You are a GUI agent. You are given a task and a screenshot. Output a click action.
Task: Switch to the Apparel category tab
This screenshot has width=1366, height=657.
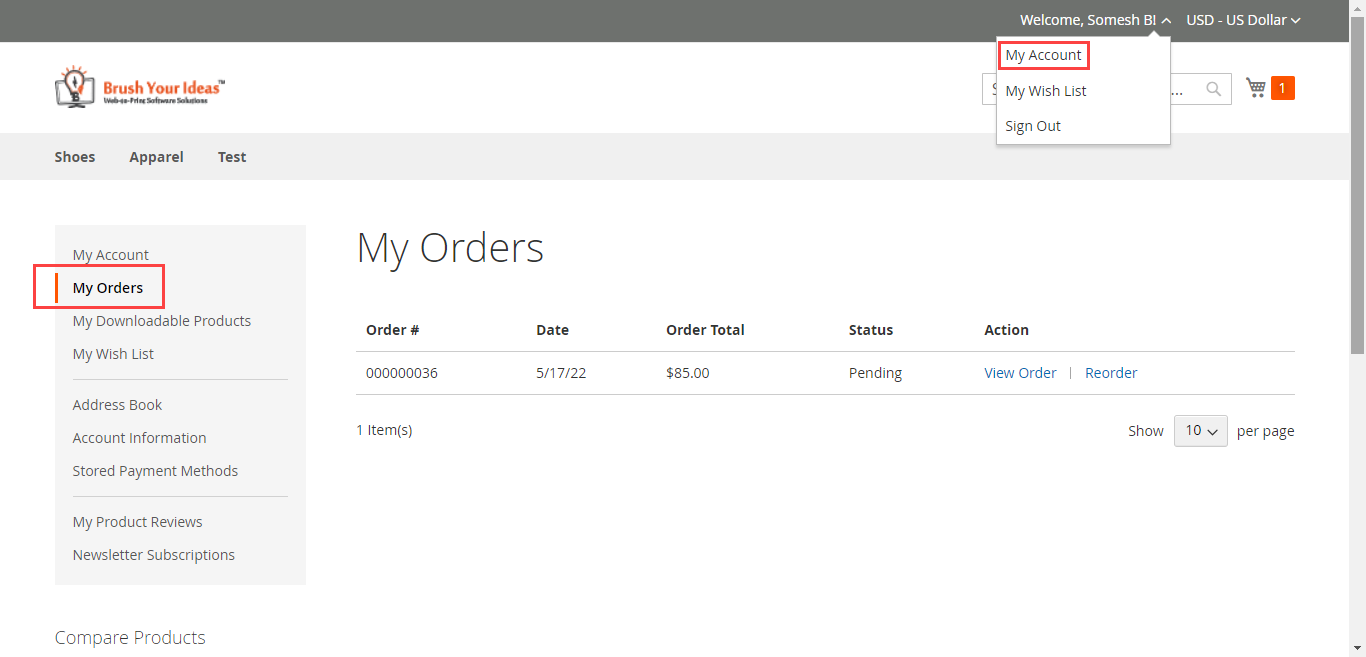(x=156, y=156)
